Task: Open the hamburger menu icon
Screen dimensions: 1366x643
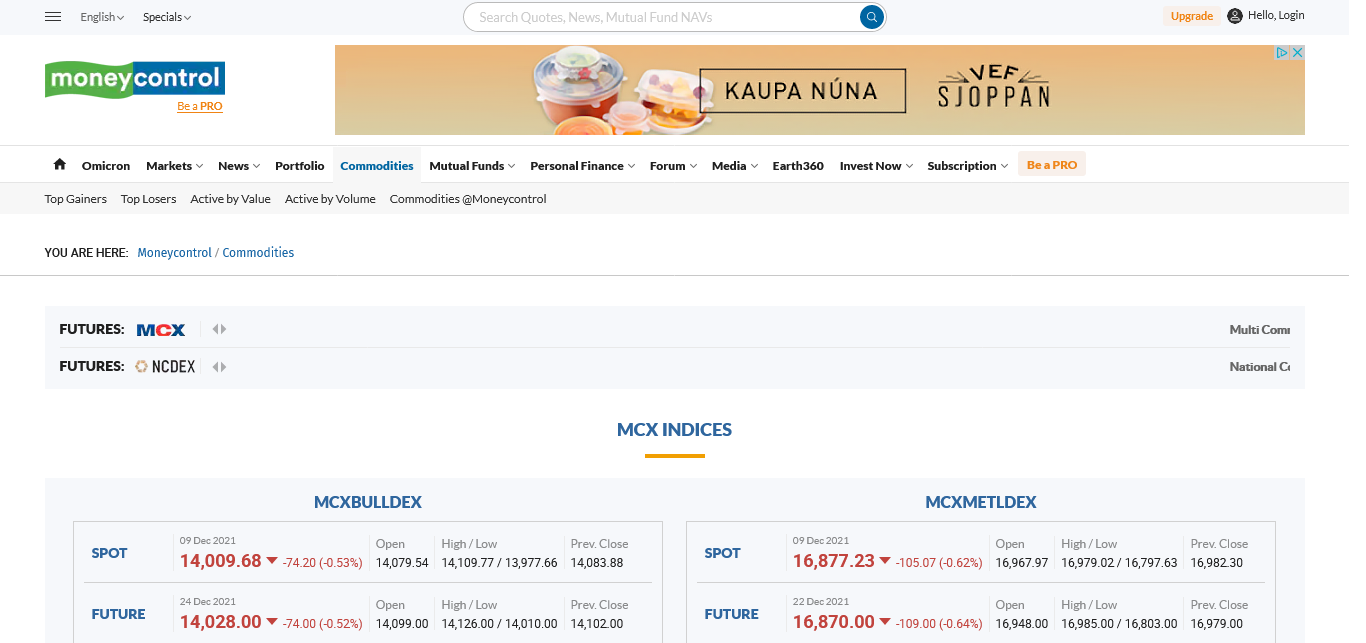Action: tap(54, 17)
